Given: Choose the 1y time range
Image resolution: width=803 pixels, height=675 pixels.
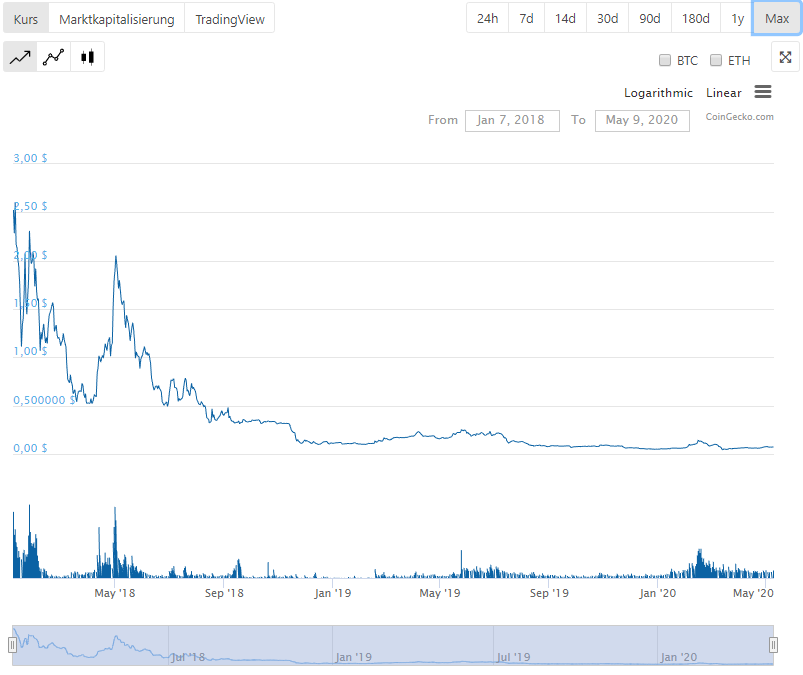Looking at the screenshot, I should (x=737, y=18).
